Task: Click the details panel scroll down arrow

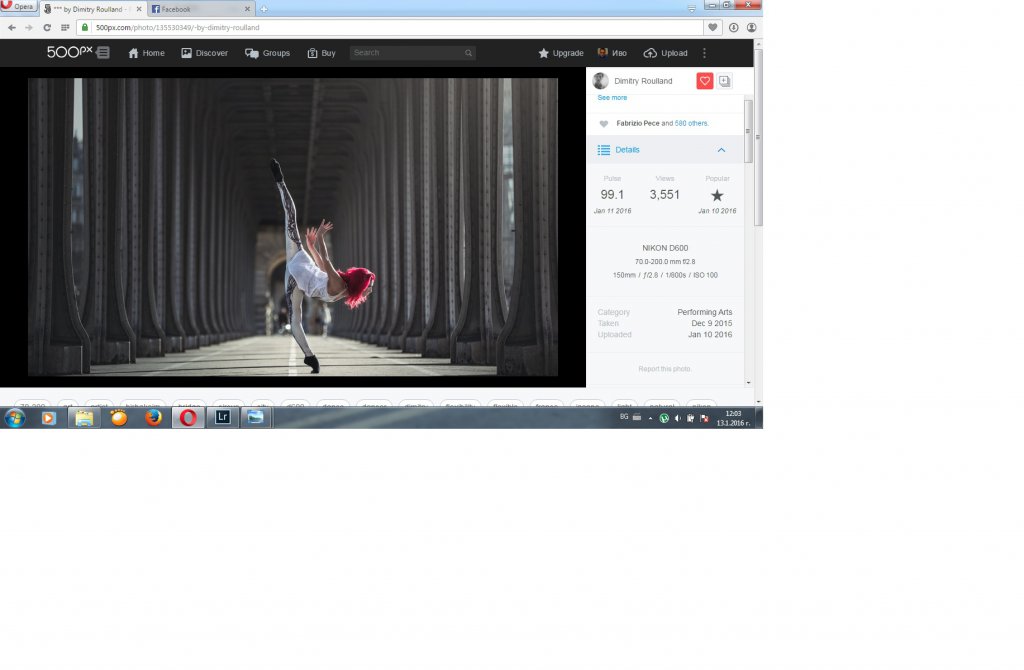Action: 748,383
